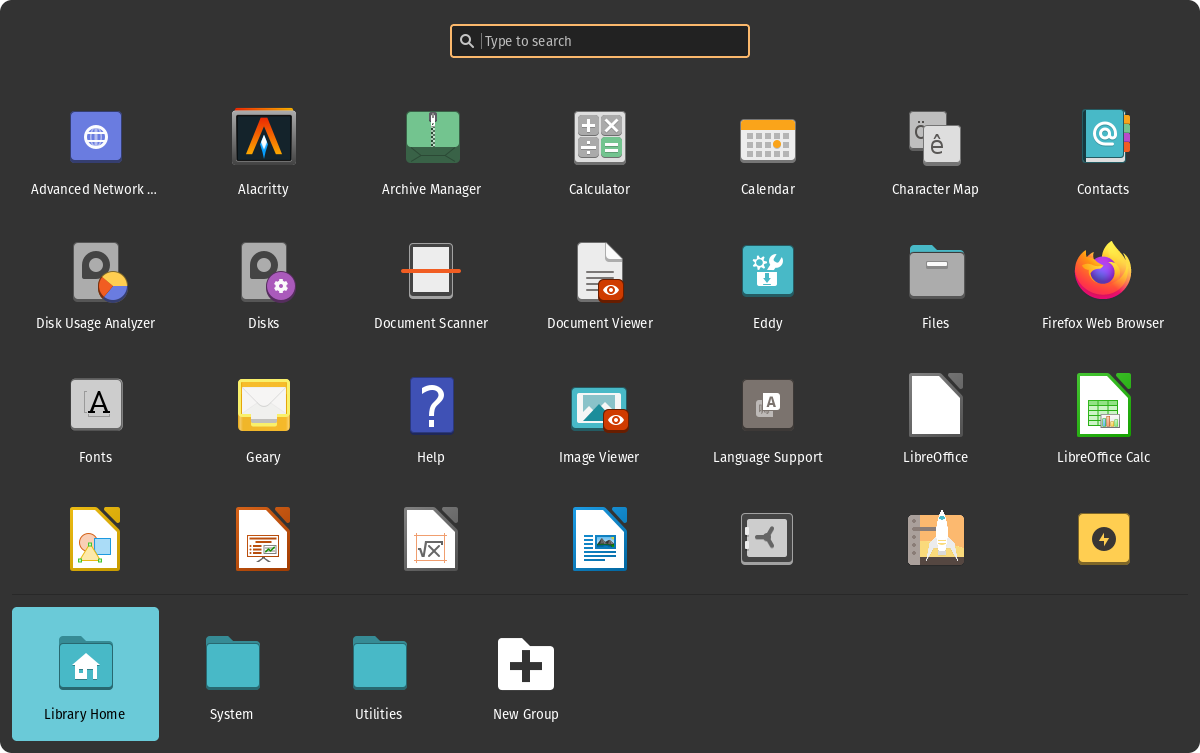Open LibreOffice Writer

click(599, 539)
